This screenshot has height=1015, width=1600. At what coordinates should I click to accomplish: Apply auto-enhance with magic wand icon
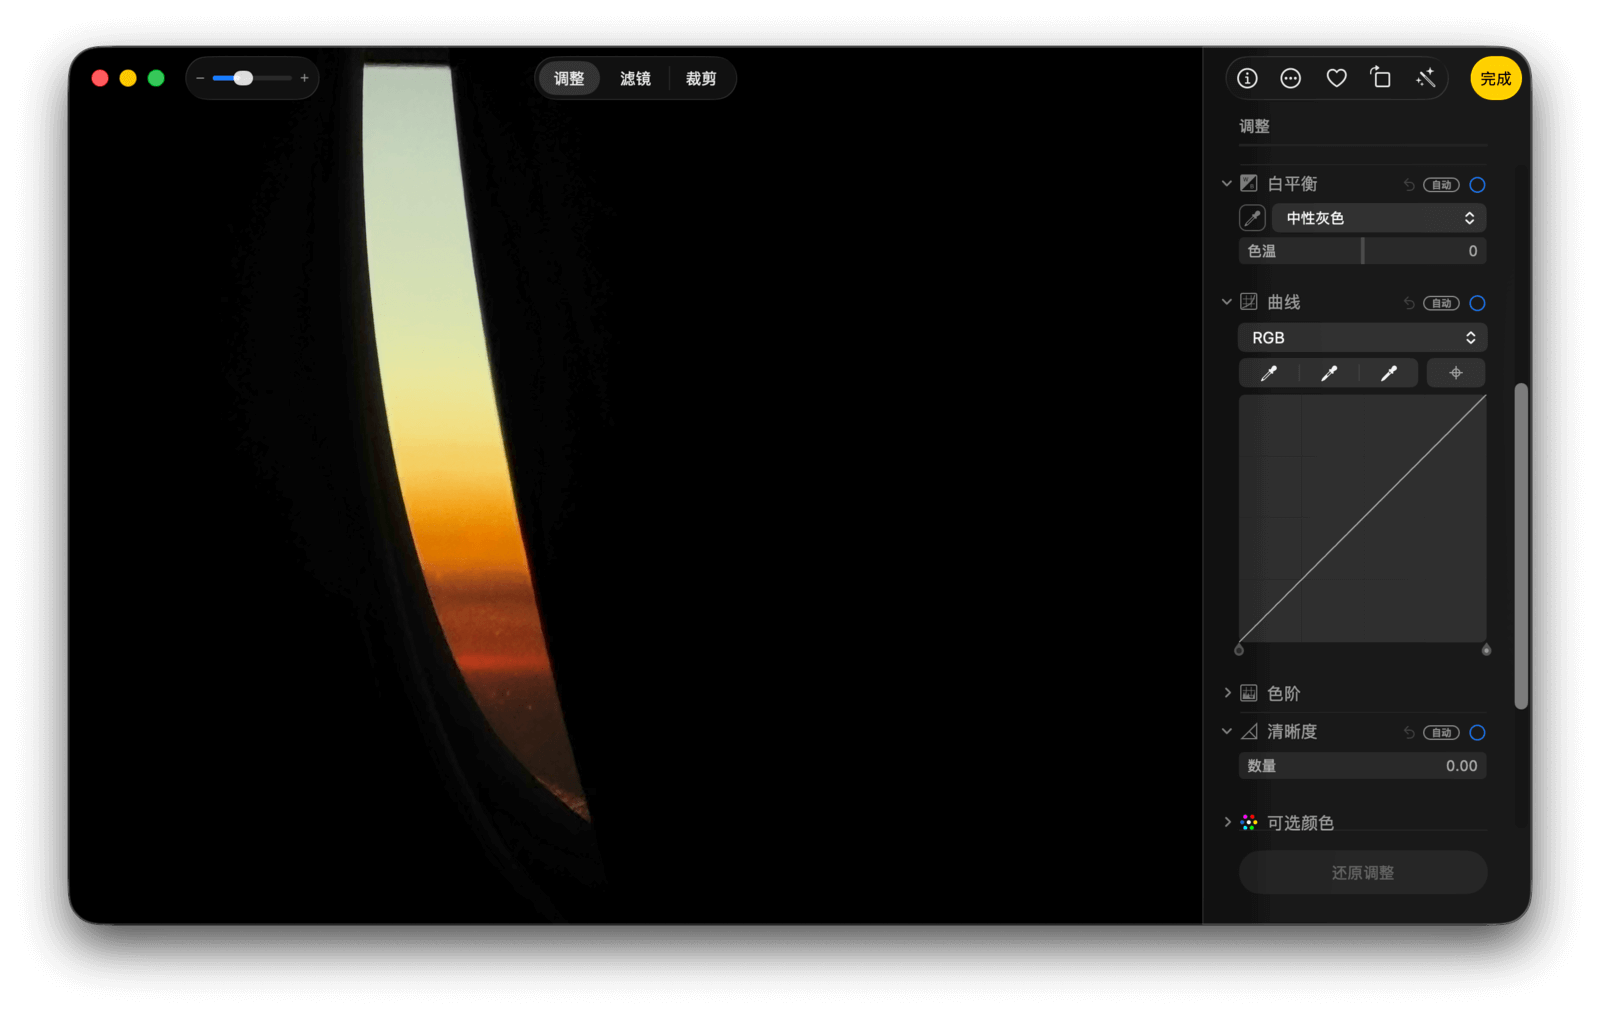(1426, 78)
